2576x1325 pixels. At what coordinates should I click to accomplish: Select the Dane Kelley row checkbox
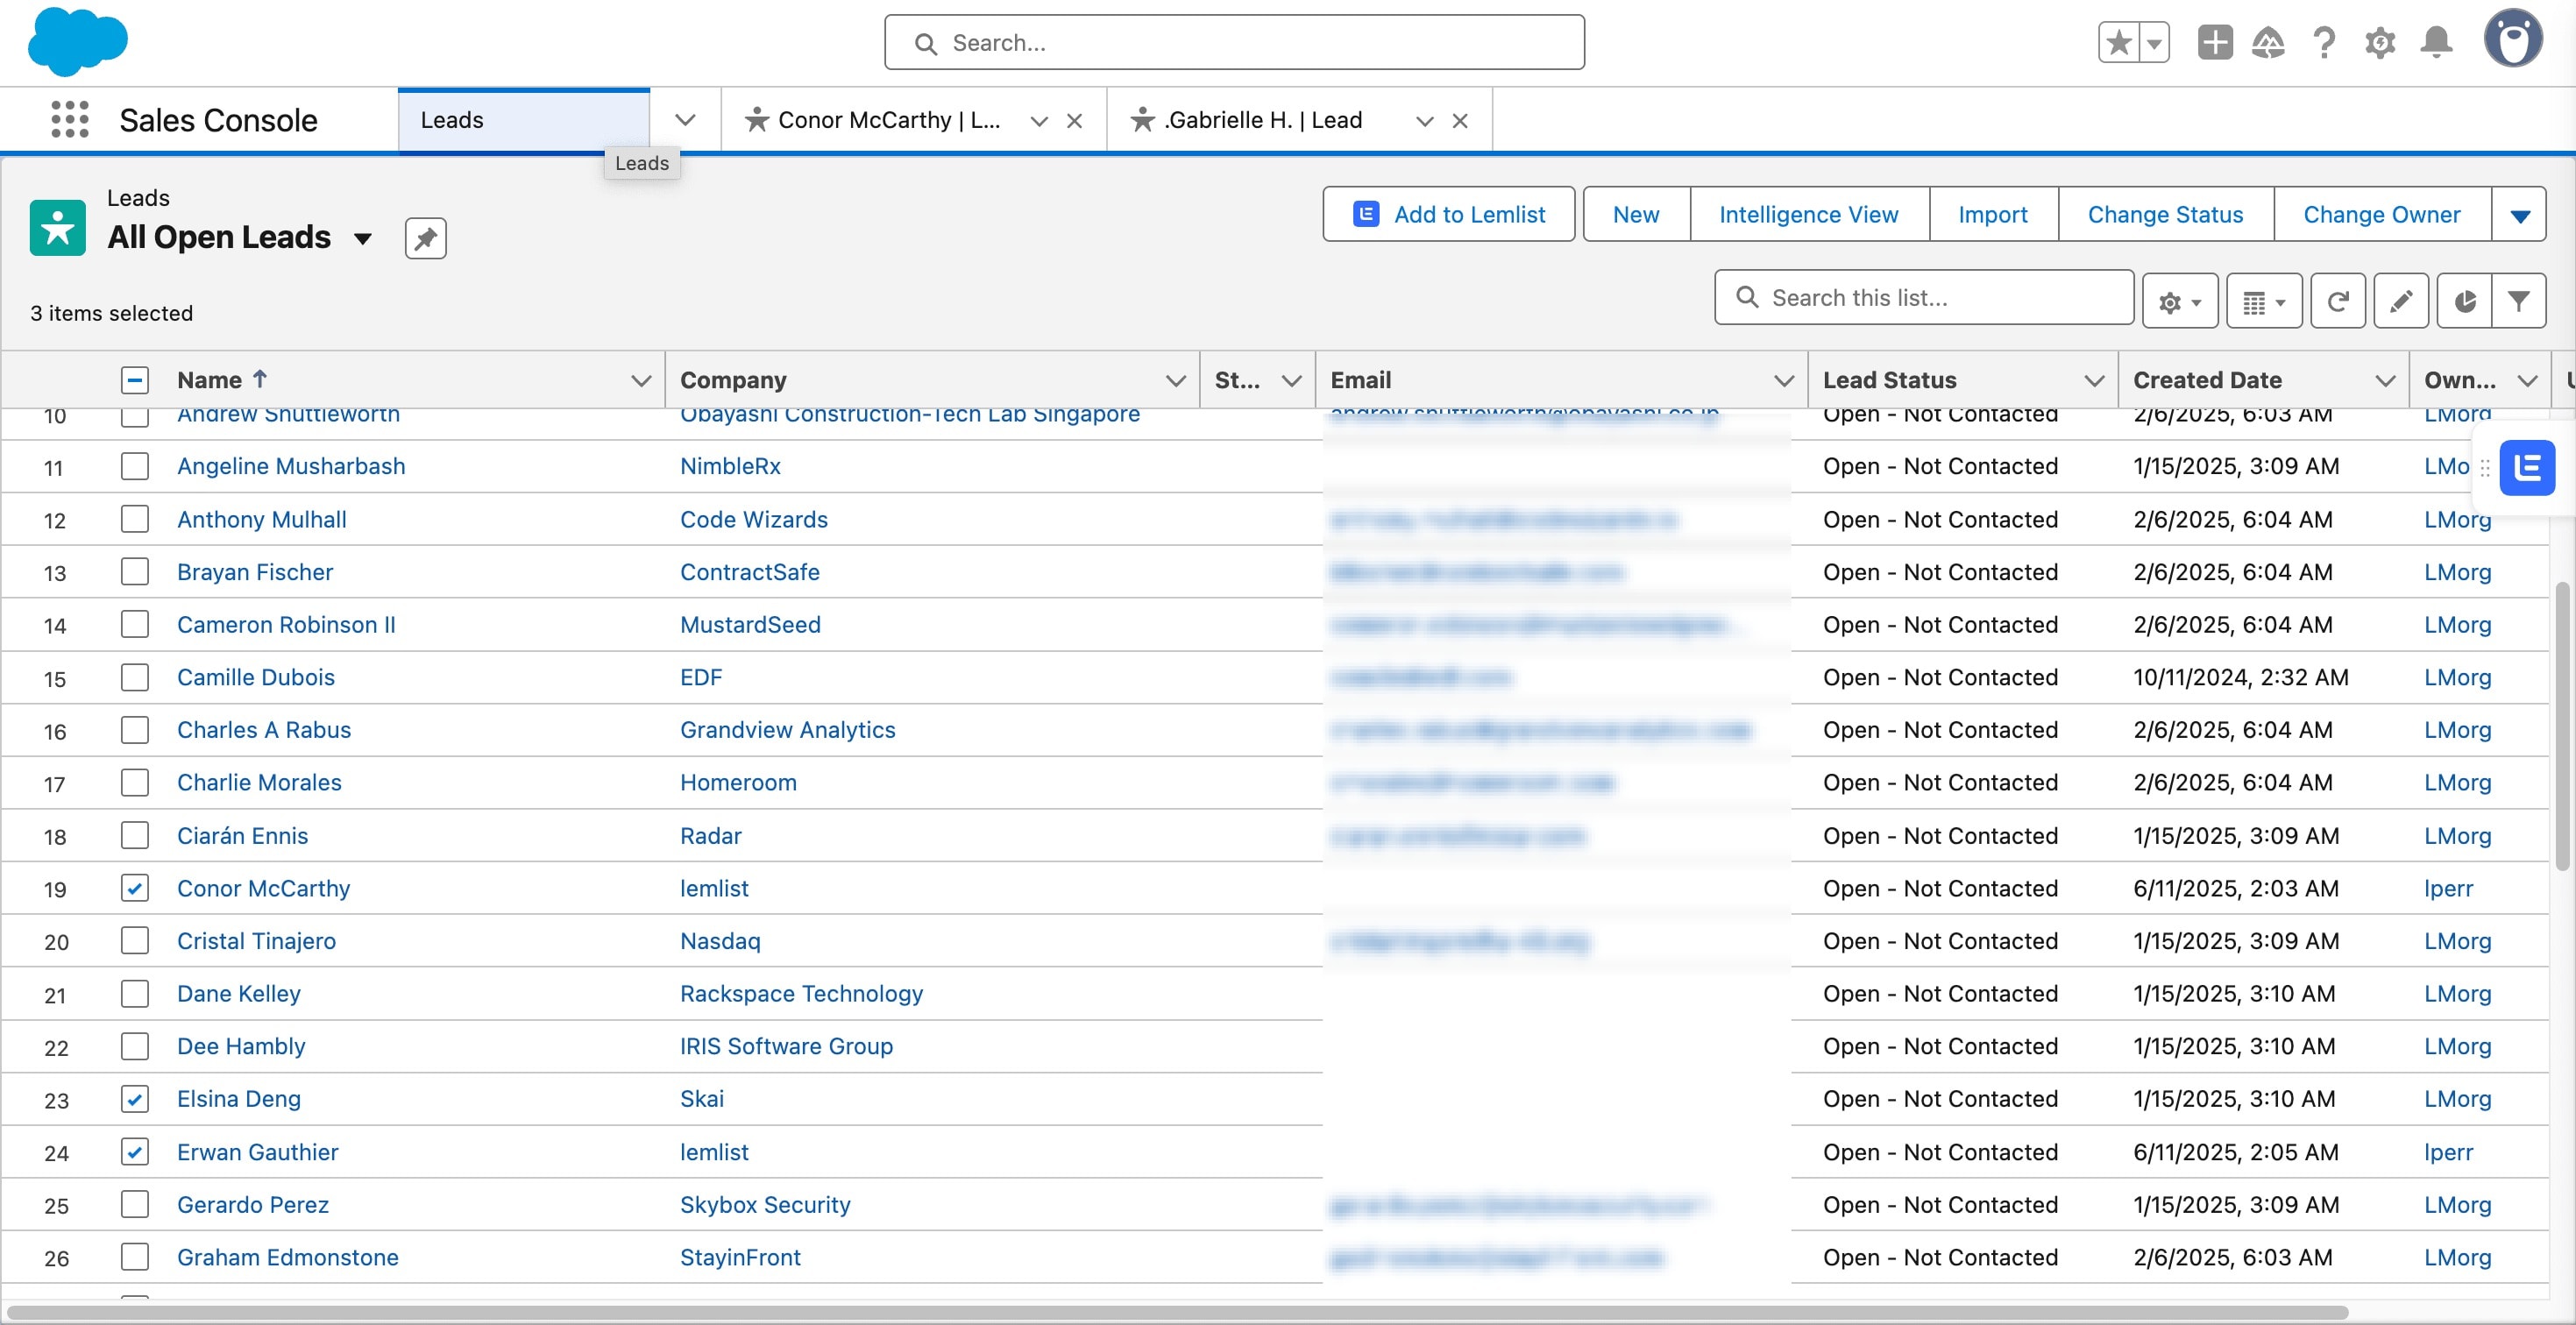point(135,993)
